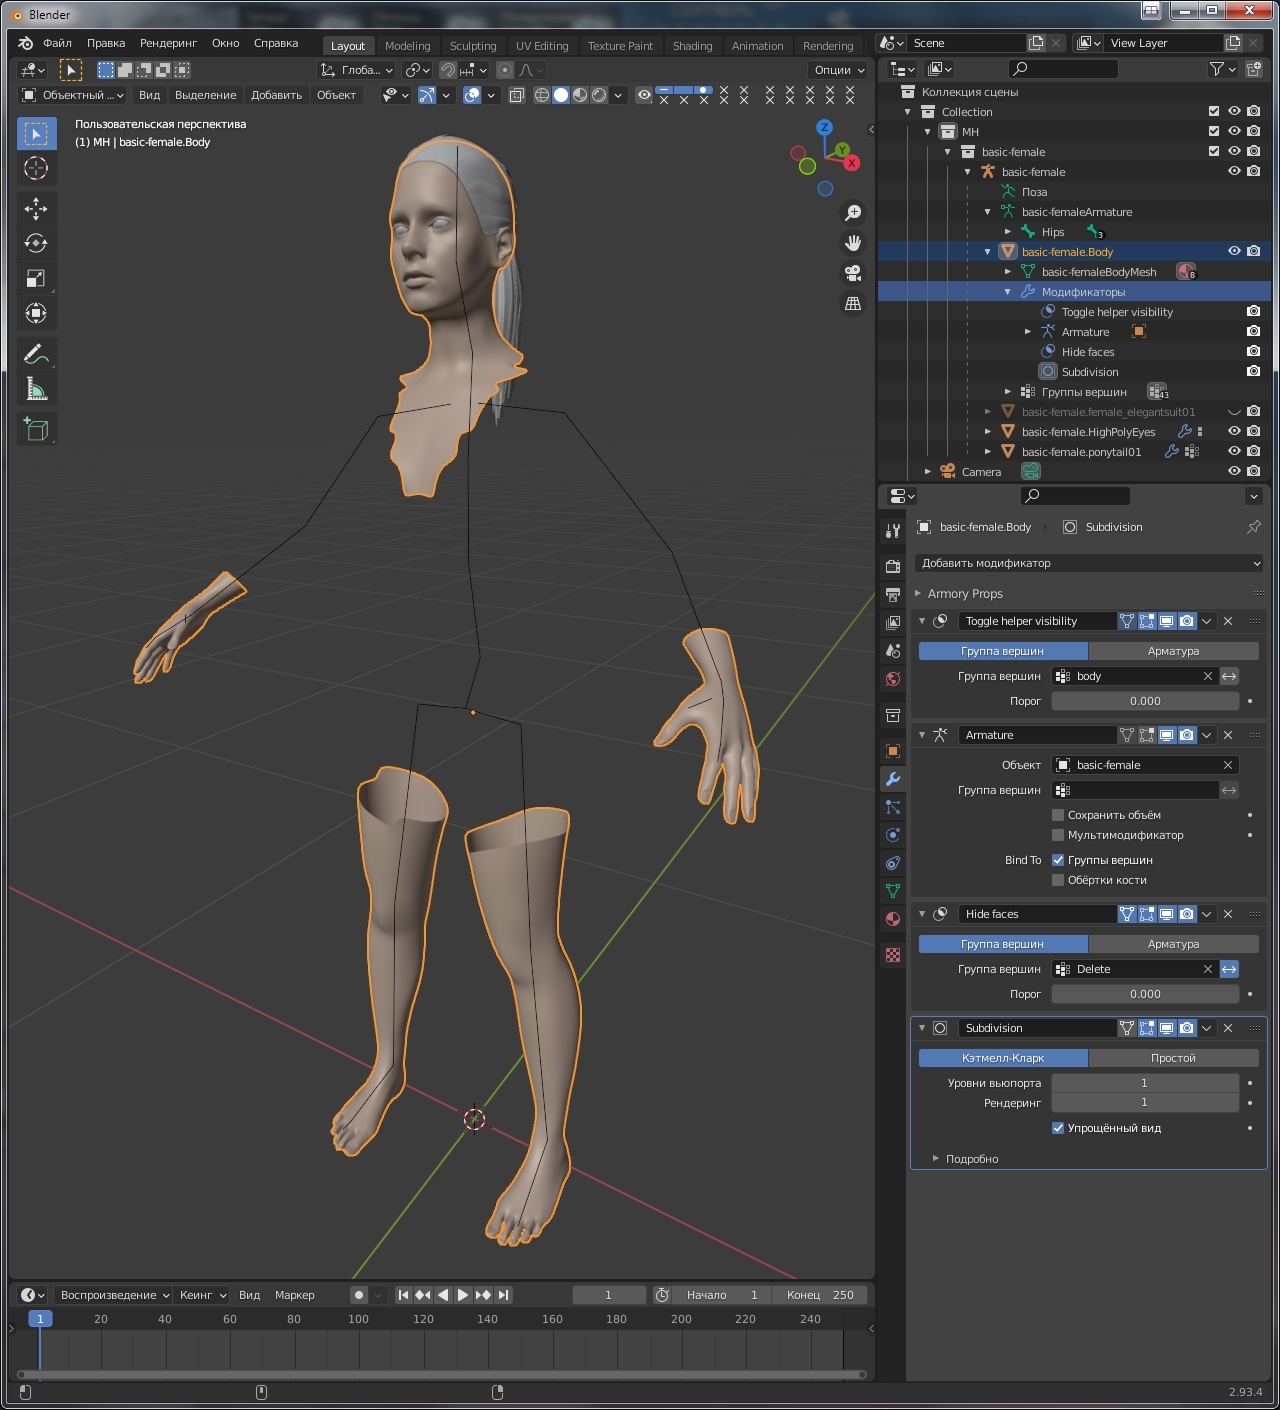This screenshot has height=1410, width=1280.
Task: Open the Material properties tab
Action: (893, 919)
